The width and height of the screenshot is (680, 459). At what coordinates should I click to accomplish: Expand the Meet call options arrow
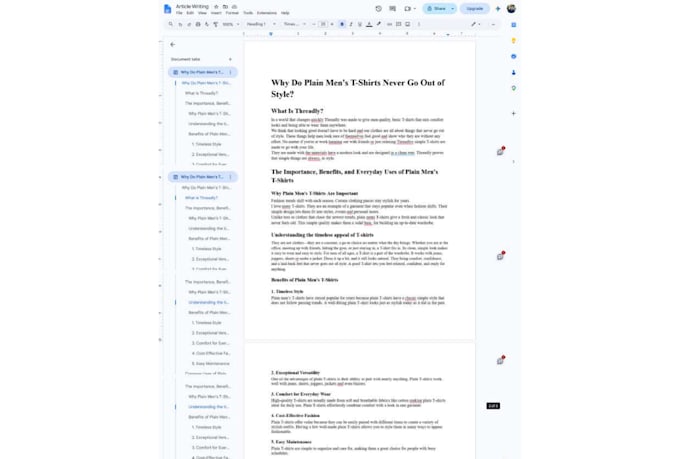coord(414,9)
